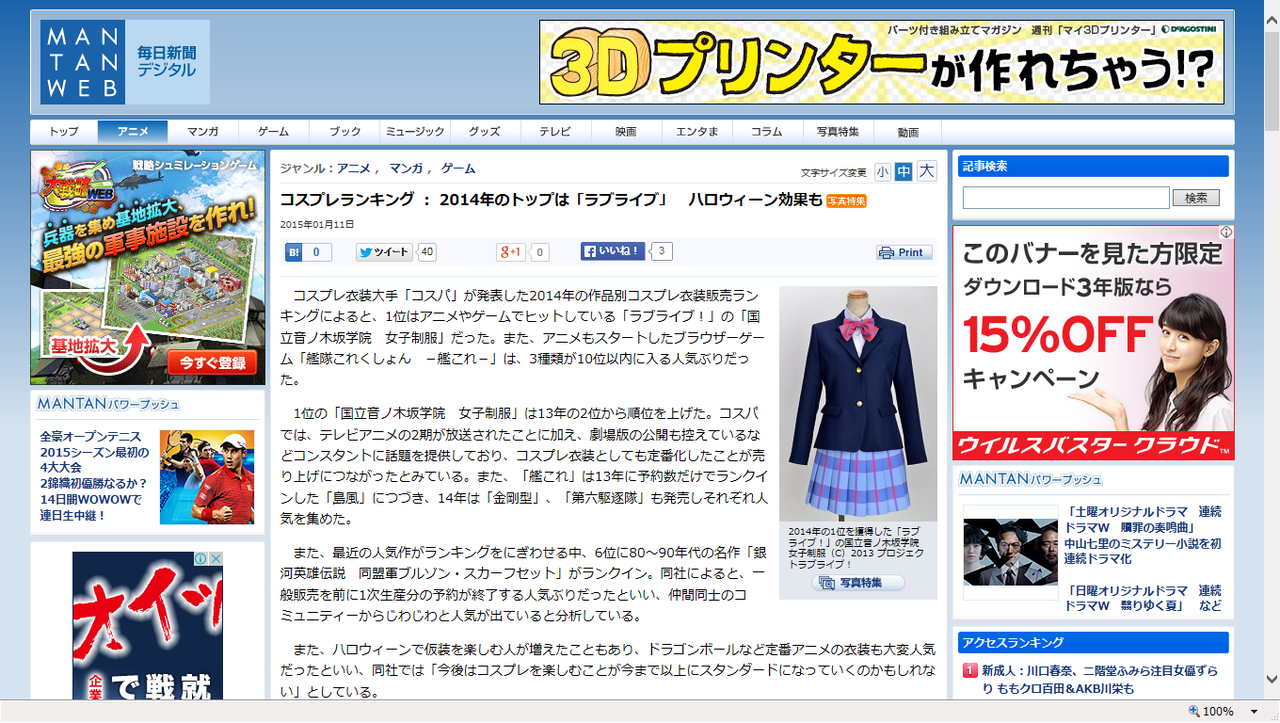Open 写真特集 badge next to headline

click(846, 201)
